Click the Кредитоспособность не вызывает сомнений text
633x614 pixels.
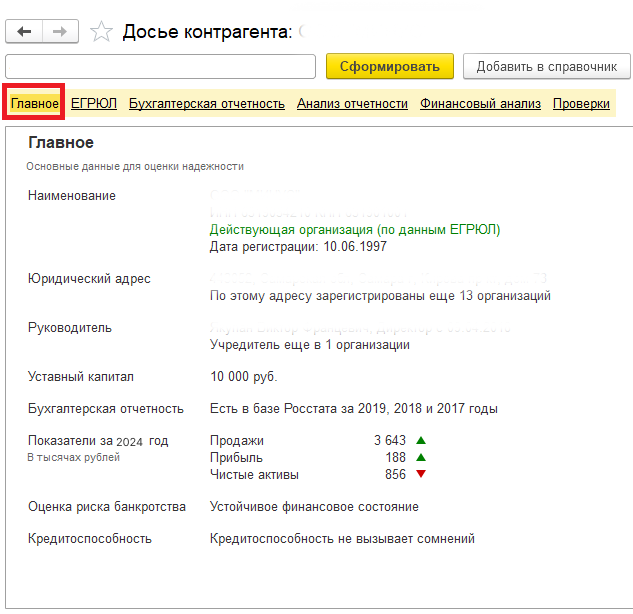click(342, 539)
